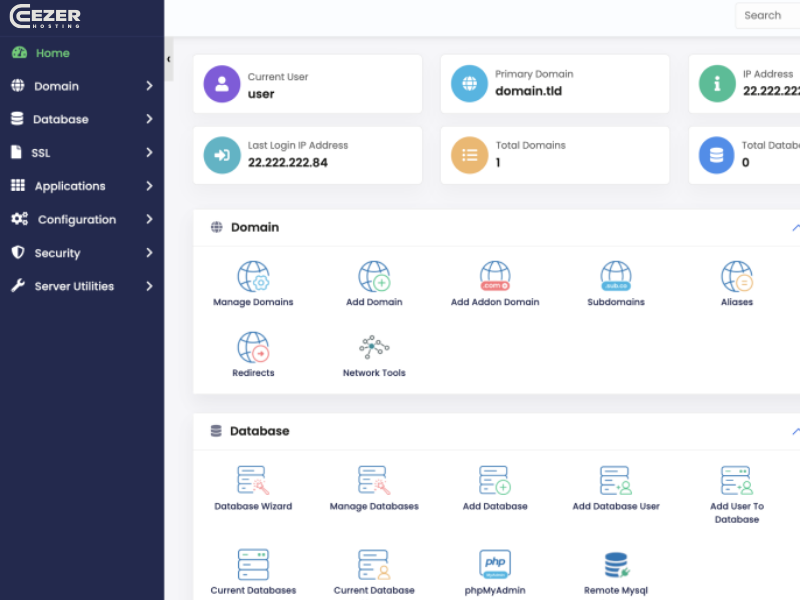Viewport: 800px width, 600px height.
Task: Launch phpMyAdmin
Action: click(x=495, y=568)
